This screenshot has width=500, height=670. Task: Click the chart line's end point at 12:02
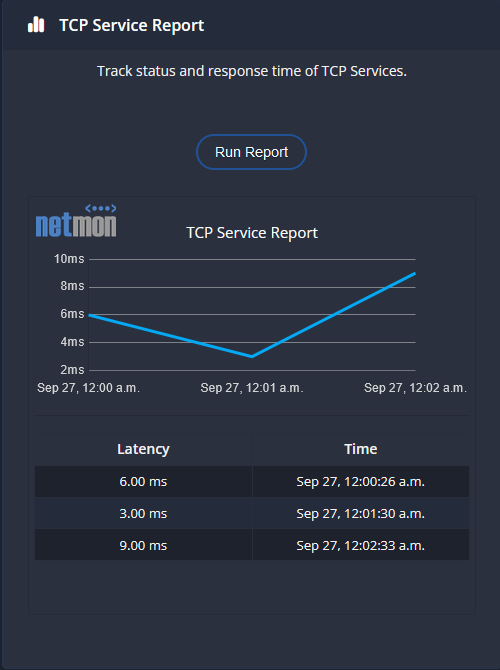414,273
